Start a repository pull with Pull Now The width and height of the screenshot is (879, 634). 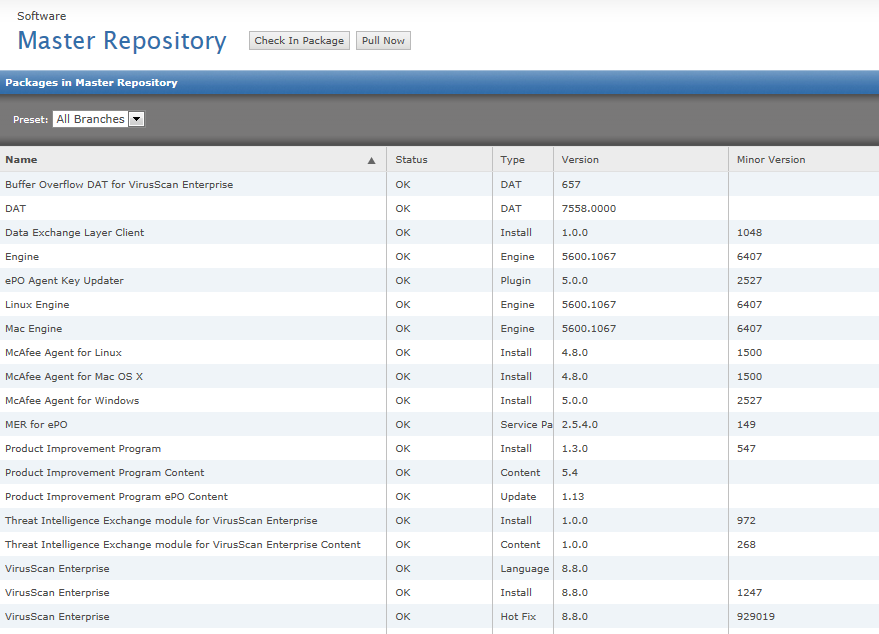(383, 40)
